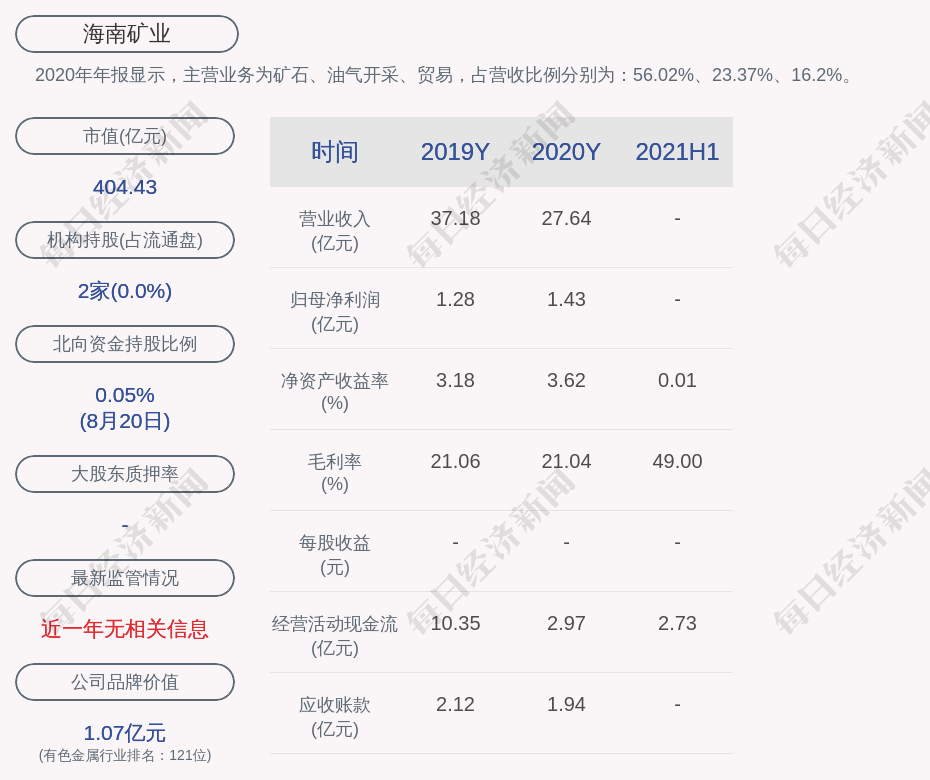The width and height of the screenshot is (930, 780).
Task: Click gross margin value 21.04
Action: (x=566, y=461)
